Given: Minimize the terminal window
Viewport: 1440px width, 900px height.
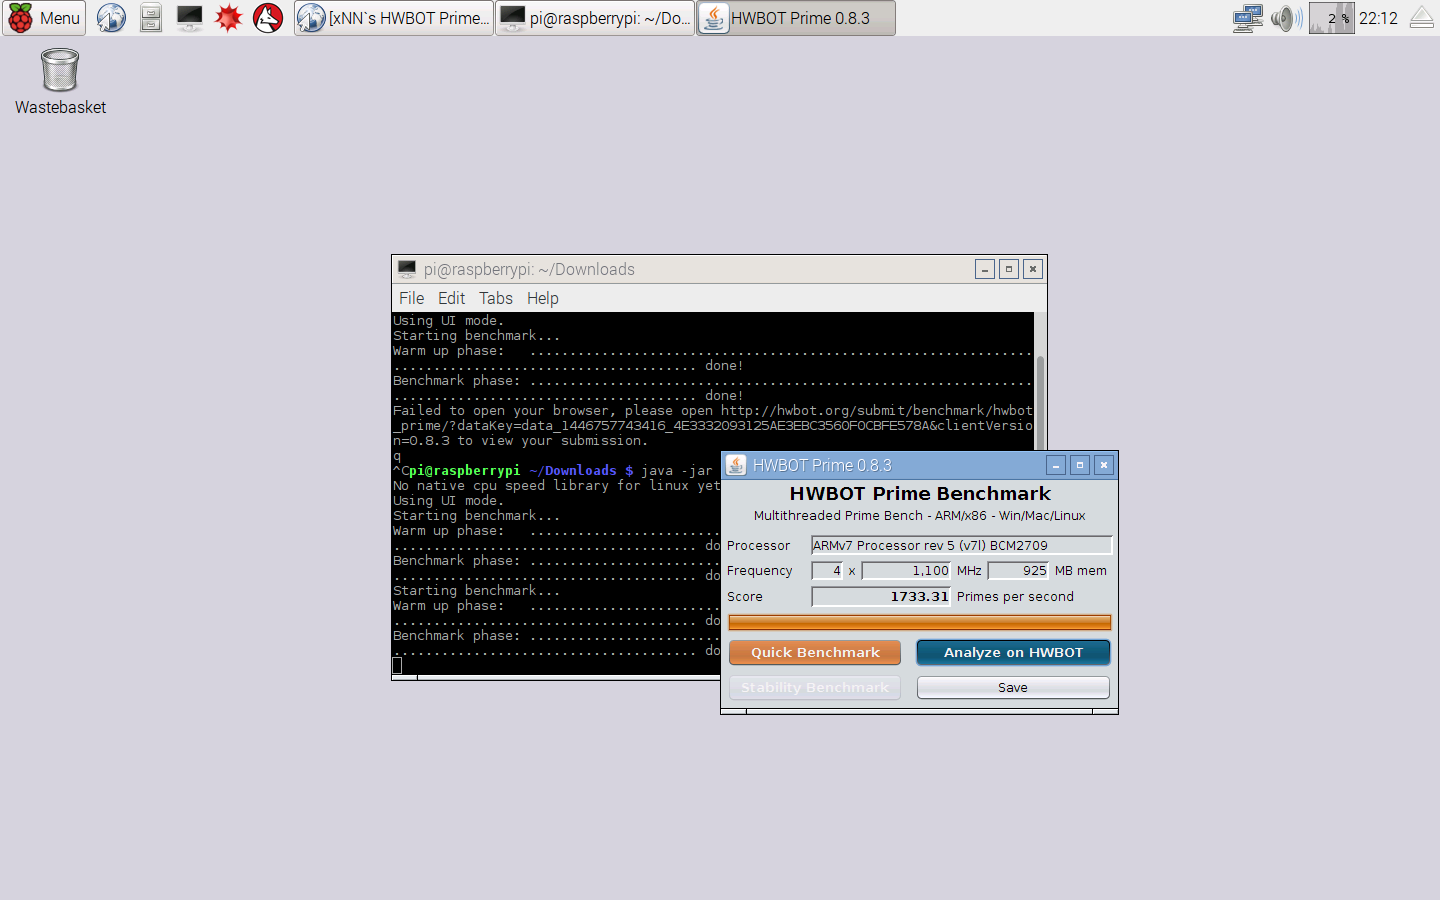Looking at the screenshot, I should click(x=985, y=269).
